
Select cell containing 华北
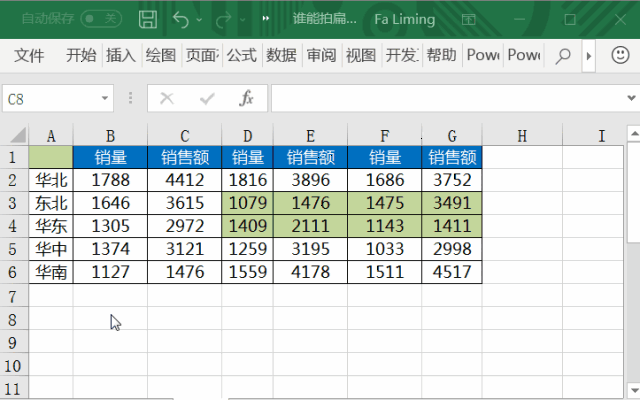click(51, 180)
